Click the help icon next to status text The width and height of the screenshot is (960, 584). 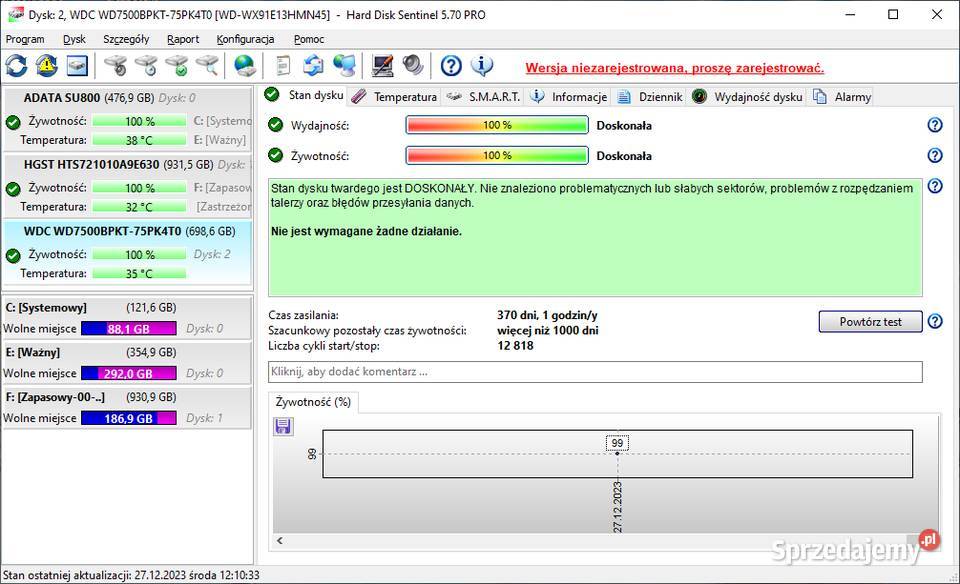pos(935,186)
